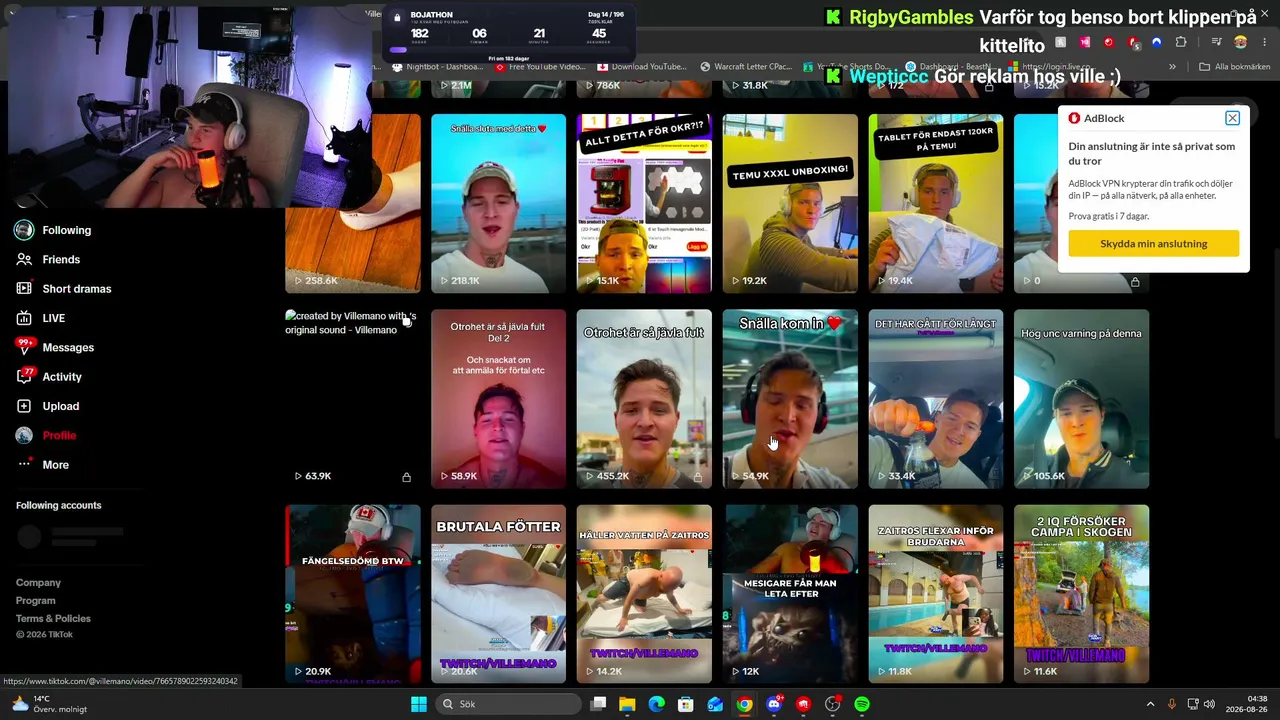The width and height of the screenshot is (1280, 720).
Task: Click the microphone icon in system tray
Action: click(1172, 704)
